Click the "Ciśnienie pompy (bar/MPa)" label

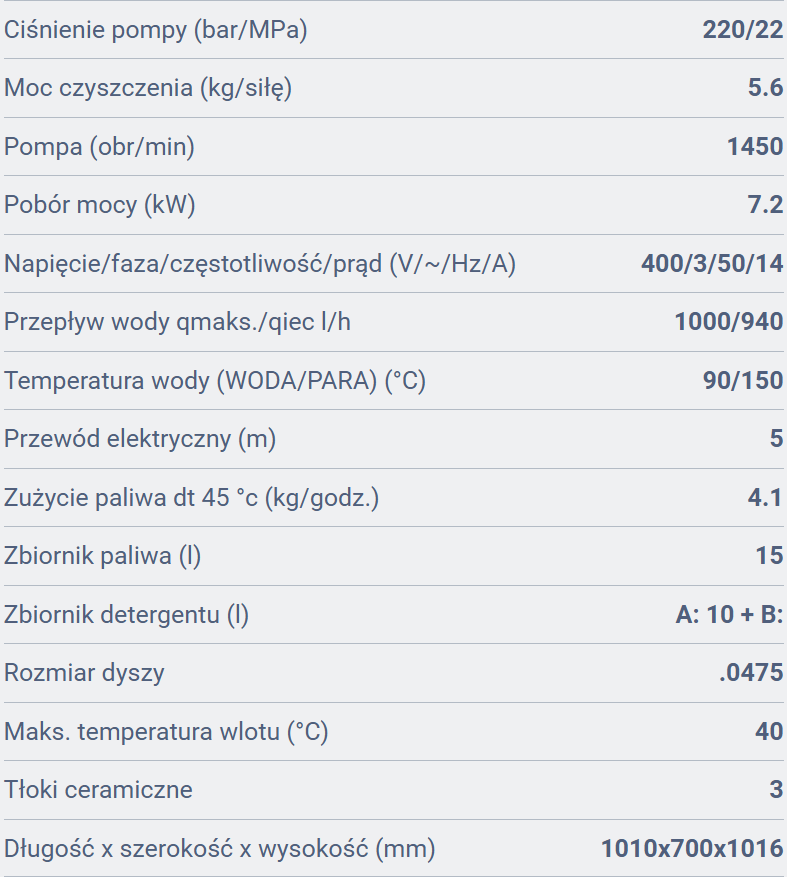pos(156,30)
